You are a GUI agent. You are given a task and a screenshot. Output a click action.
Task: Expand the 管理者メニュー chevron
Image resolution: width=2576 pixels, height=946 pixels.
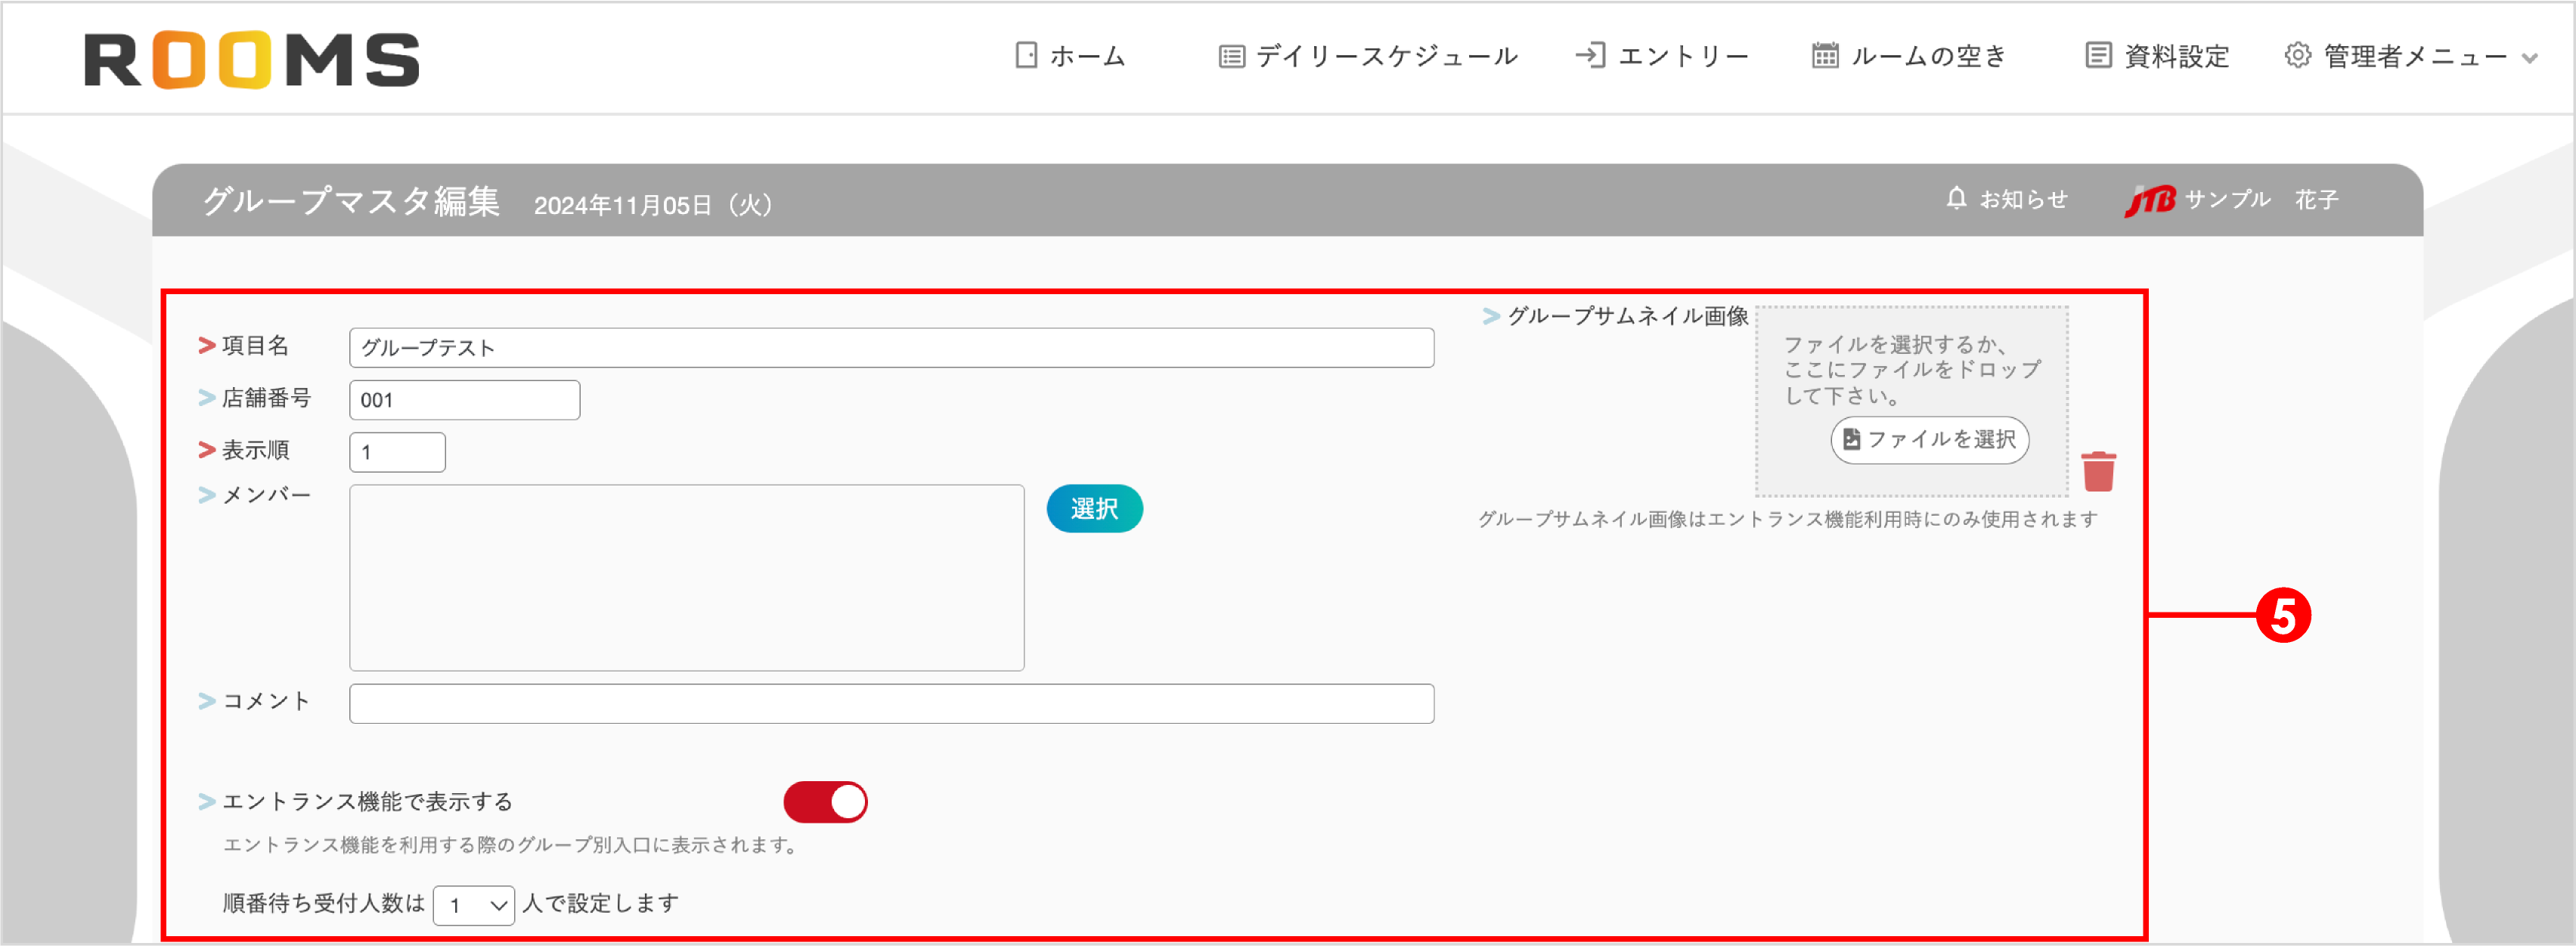coord(2530,58)
